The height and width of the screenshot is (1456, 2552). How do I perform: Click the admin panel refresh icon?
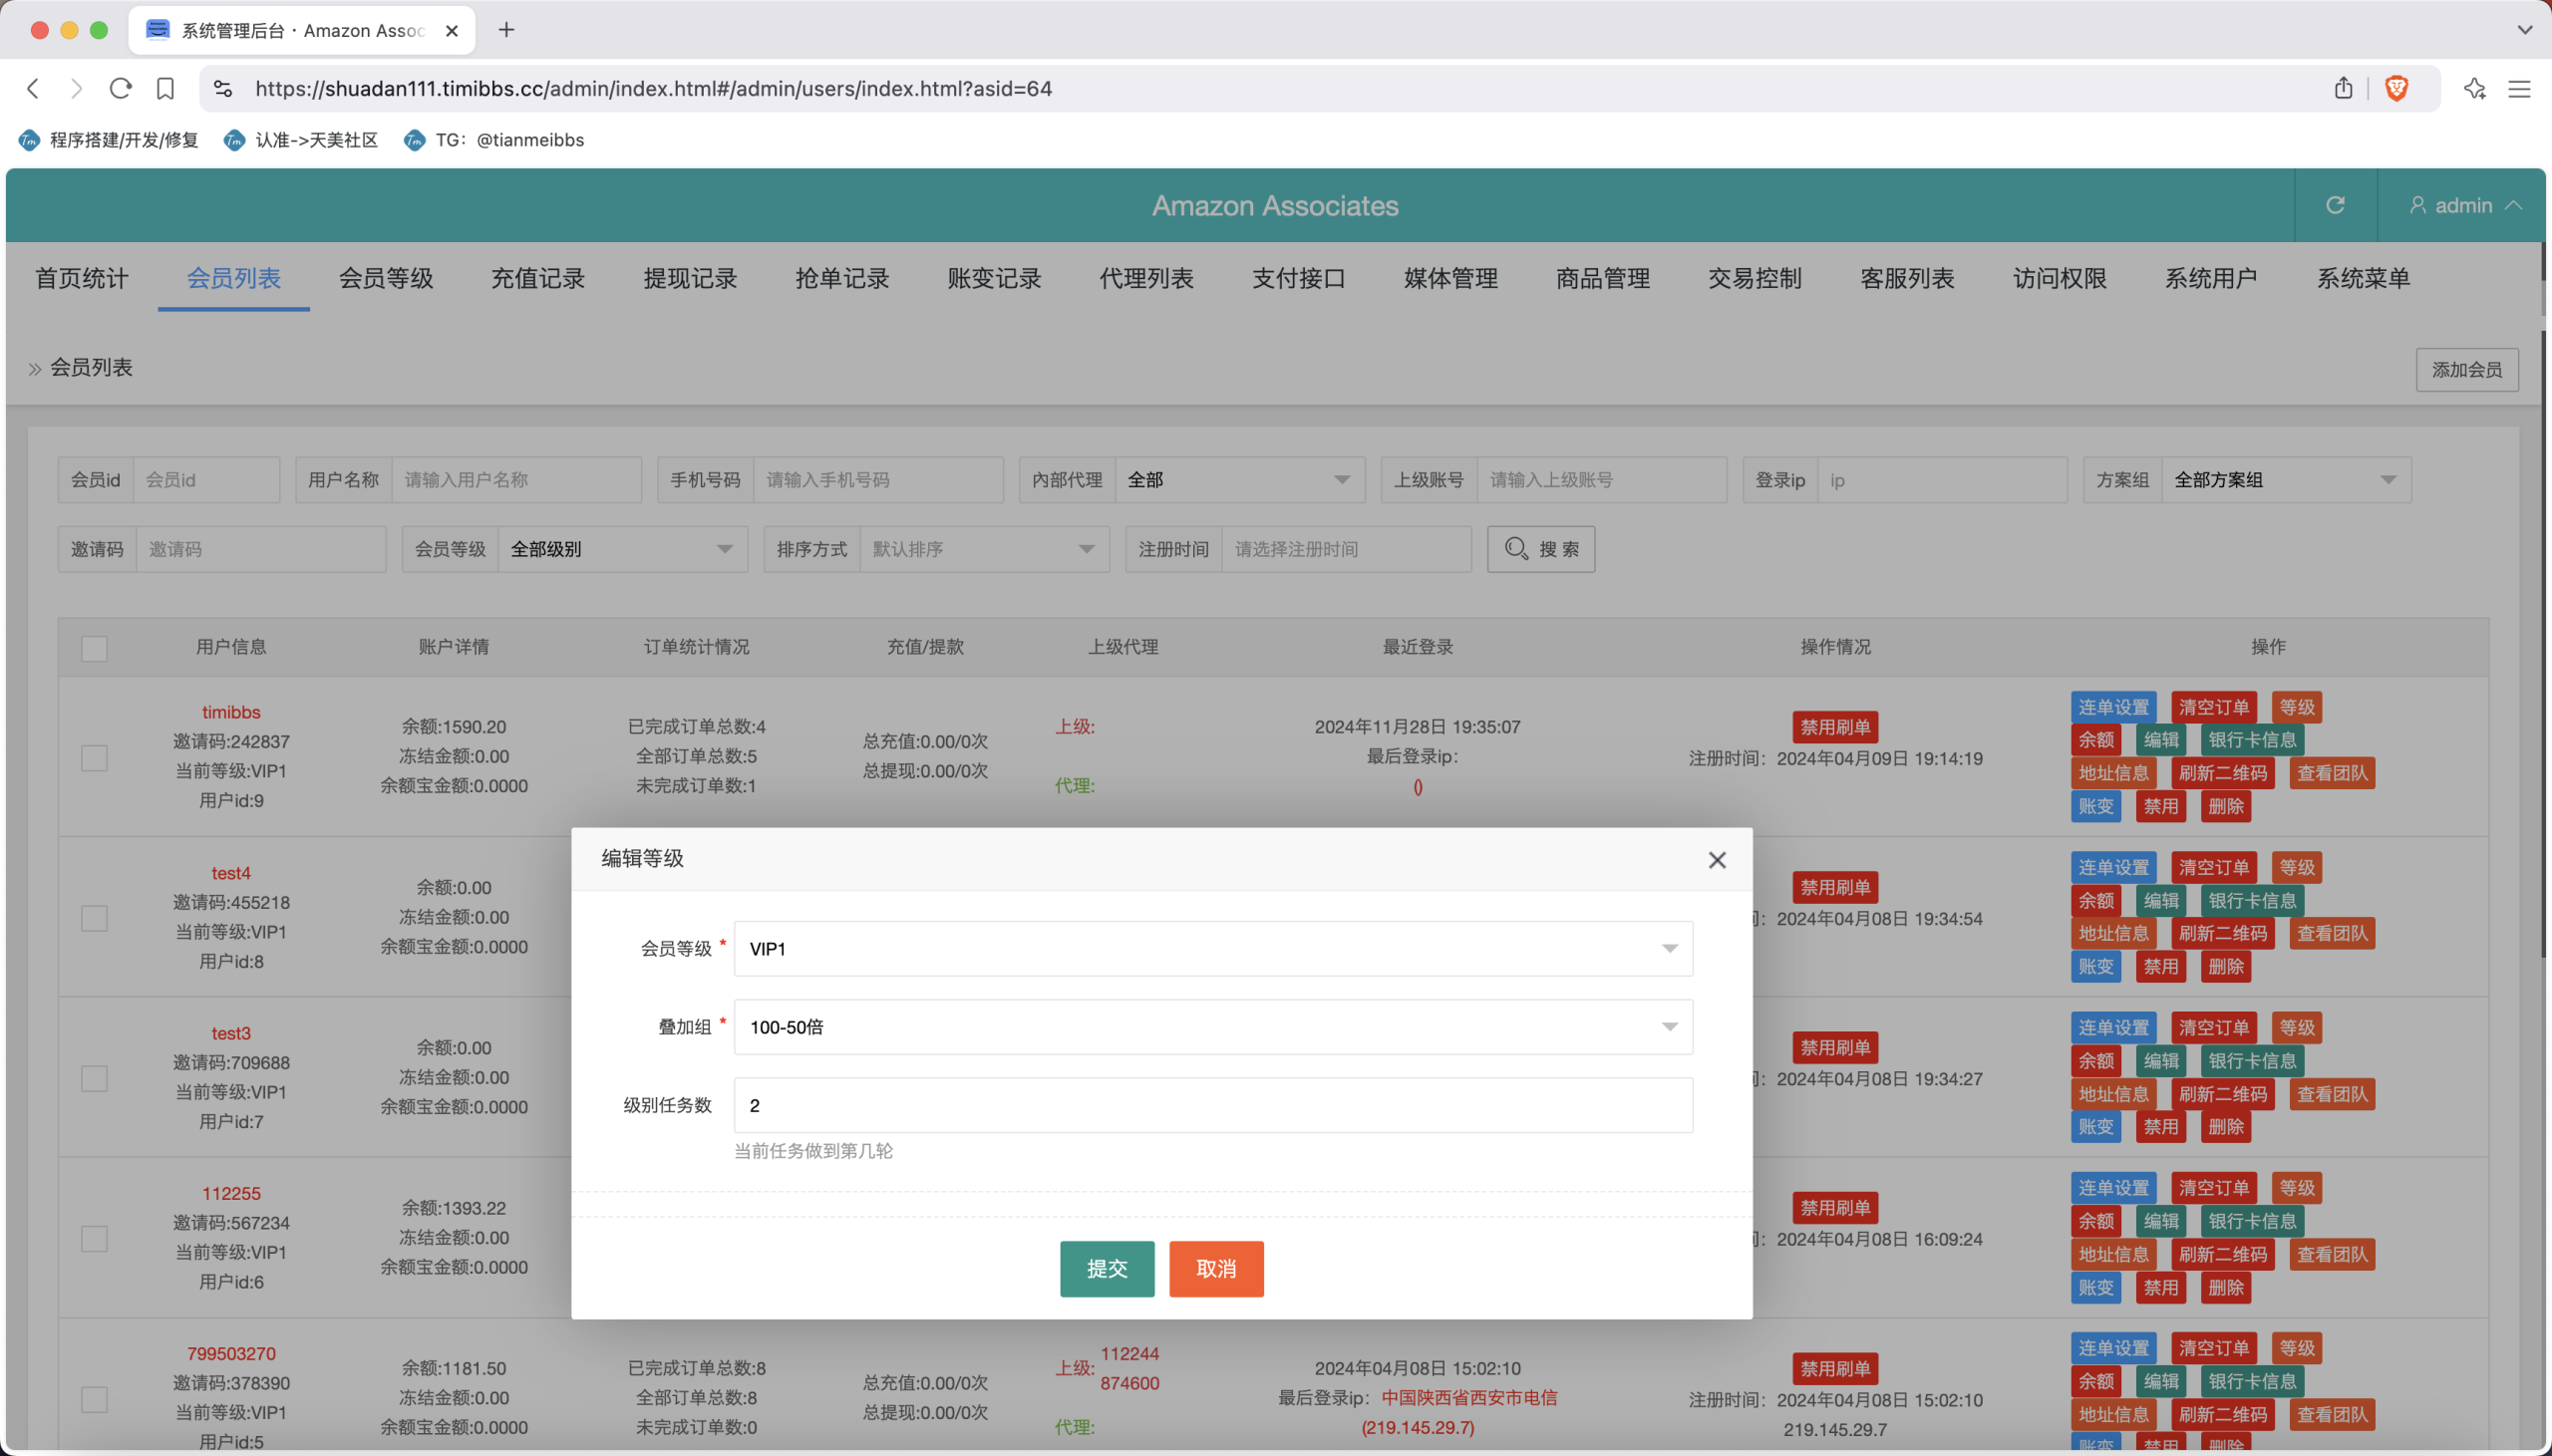point(2335,205)
